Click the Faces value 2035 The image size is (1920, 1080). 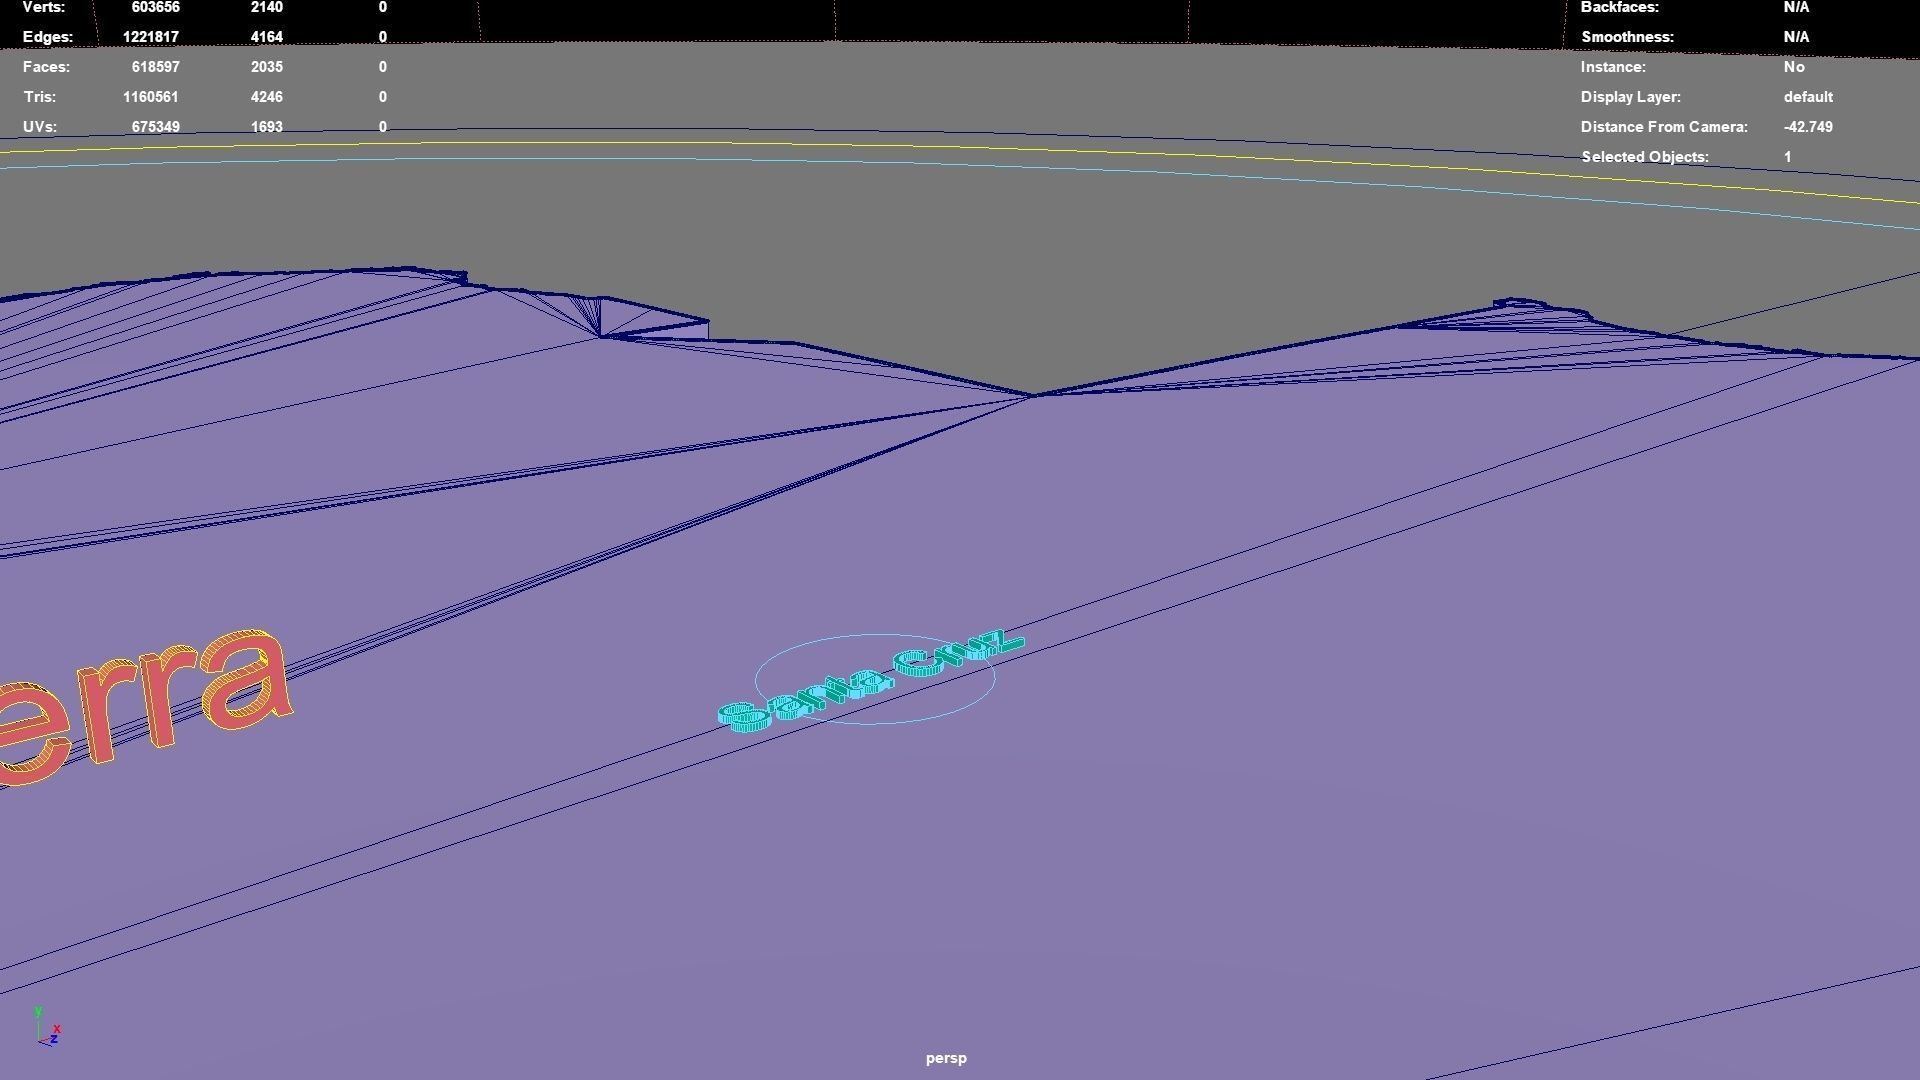(x=266, y=67)
